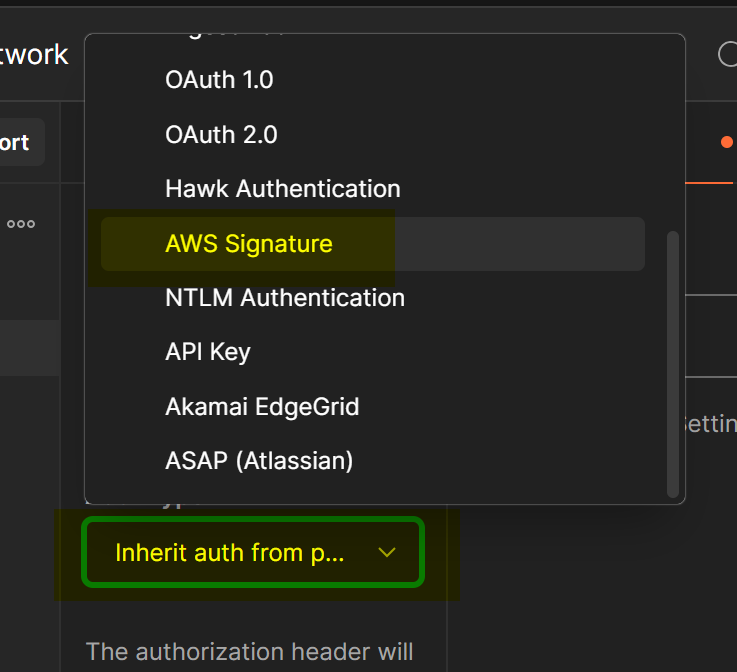The height and width of the screenshot is (672, 737).
Task: Click the orange unsaved-changes dot on the tab
Action: click(727, 142)
